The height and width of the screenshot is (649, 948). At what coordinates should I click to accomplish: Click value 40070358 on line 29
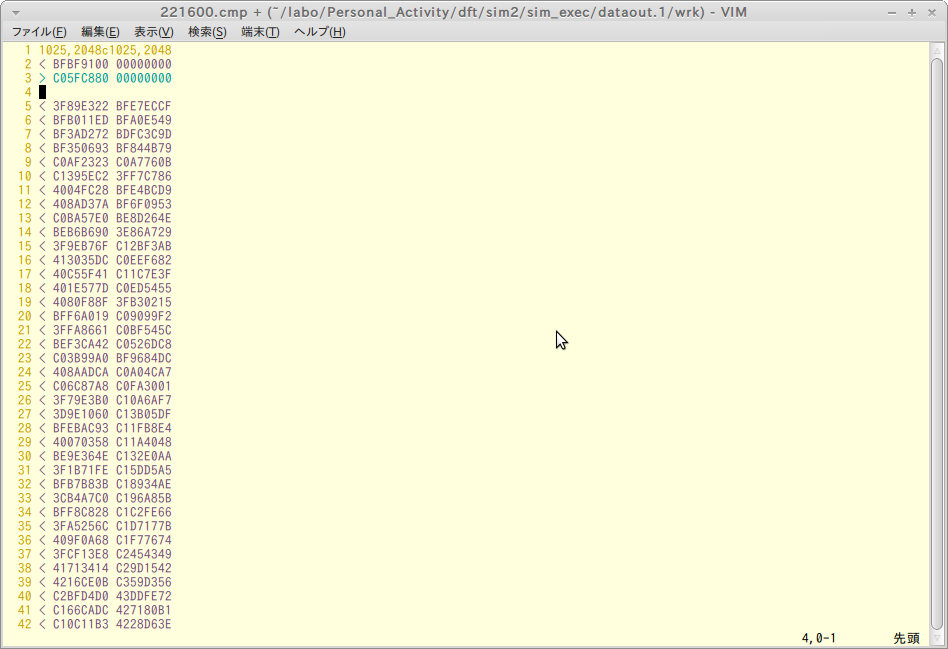[x=81, y=442]
